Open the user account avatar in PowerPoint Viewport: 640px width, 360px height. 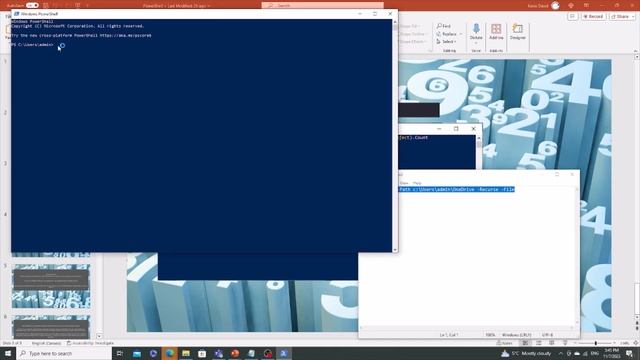point(555,5)
